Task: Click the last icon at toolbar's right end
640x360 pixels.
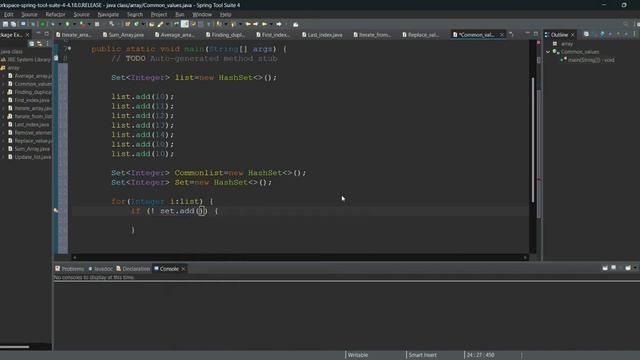Action: [296, 24]
